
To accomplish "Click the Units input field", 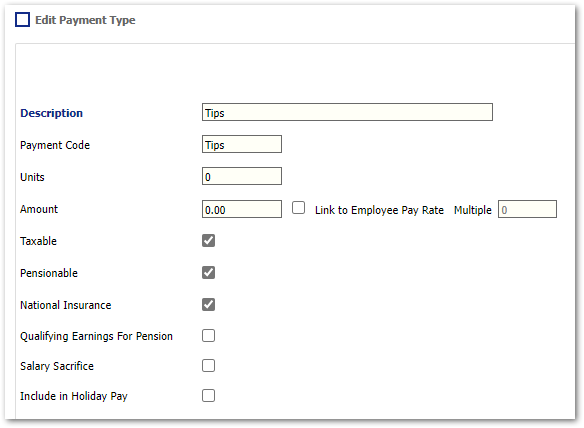I will click(242, 176).
